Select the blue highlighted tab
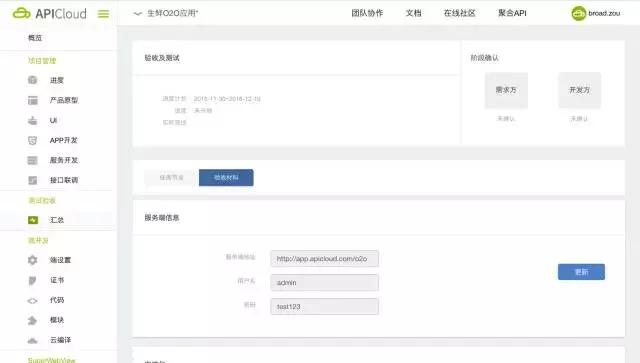This screenshot has width=640, height=363. 226,178
